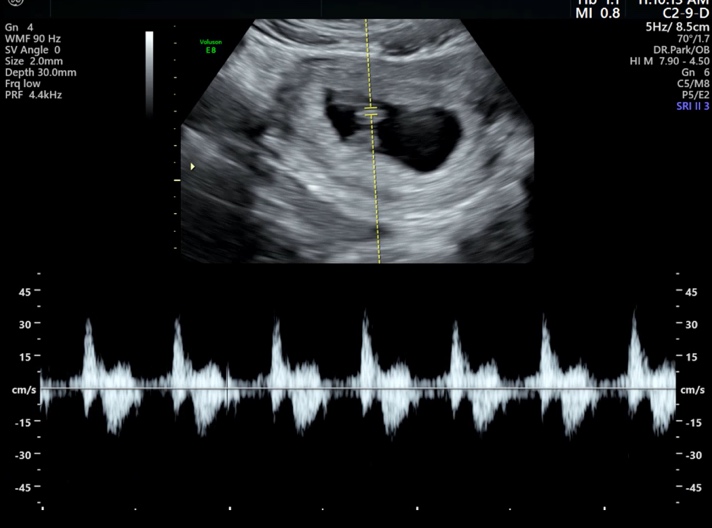This screenshot has height=528, width=712.
Task: Click the right scale -30 velocity label
Action: click(x=693, y=455)
